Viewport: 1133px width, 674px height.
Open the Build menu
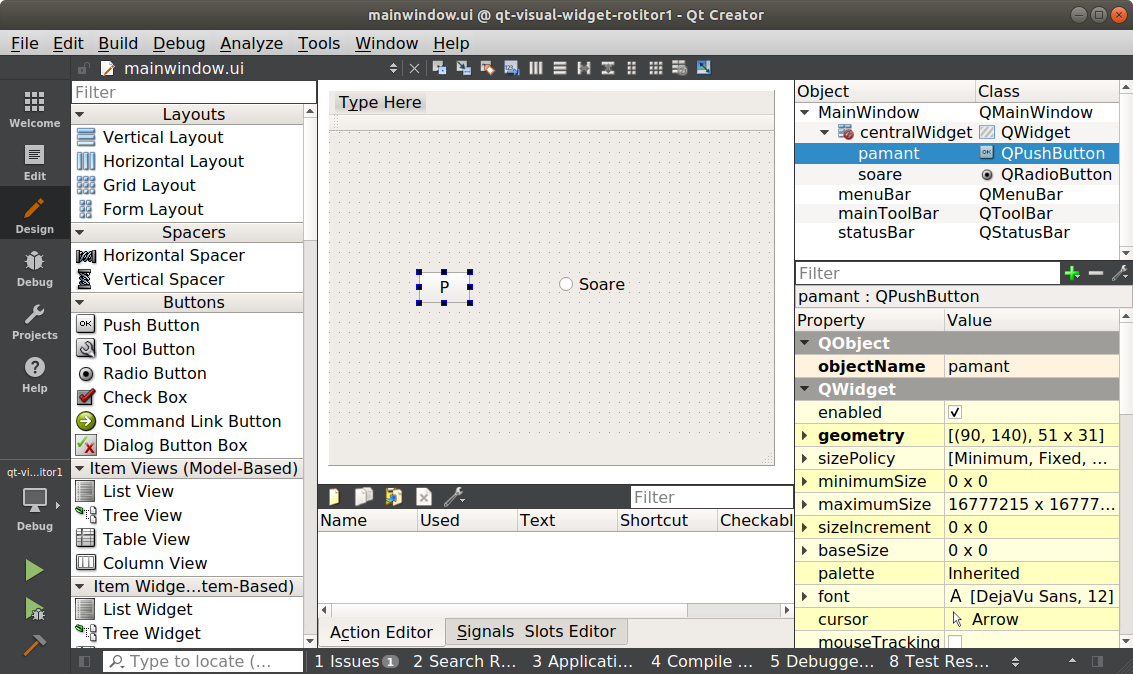point(117,43)
